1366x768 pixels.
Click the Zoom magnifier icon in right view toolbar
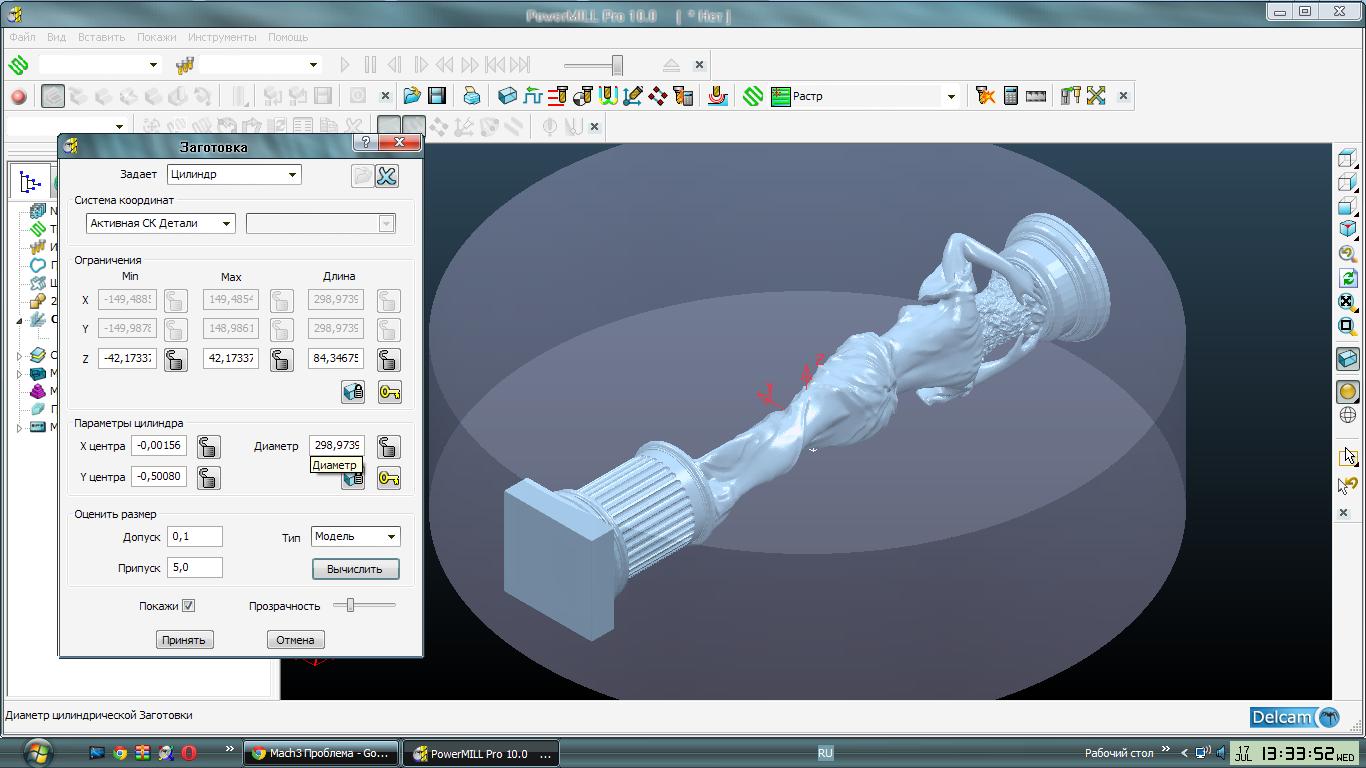(x=1347, y=255)
